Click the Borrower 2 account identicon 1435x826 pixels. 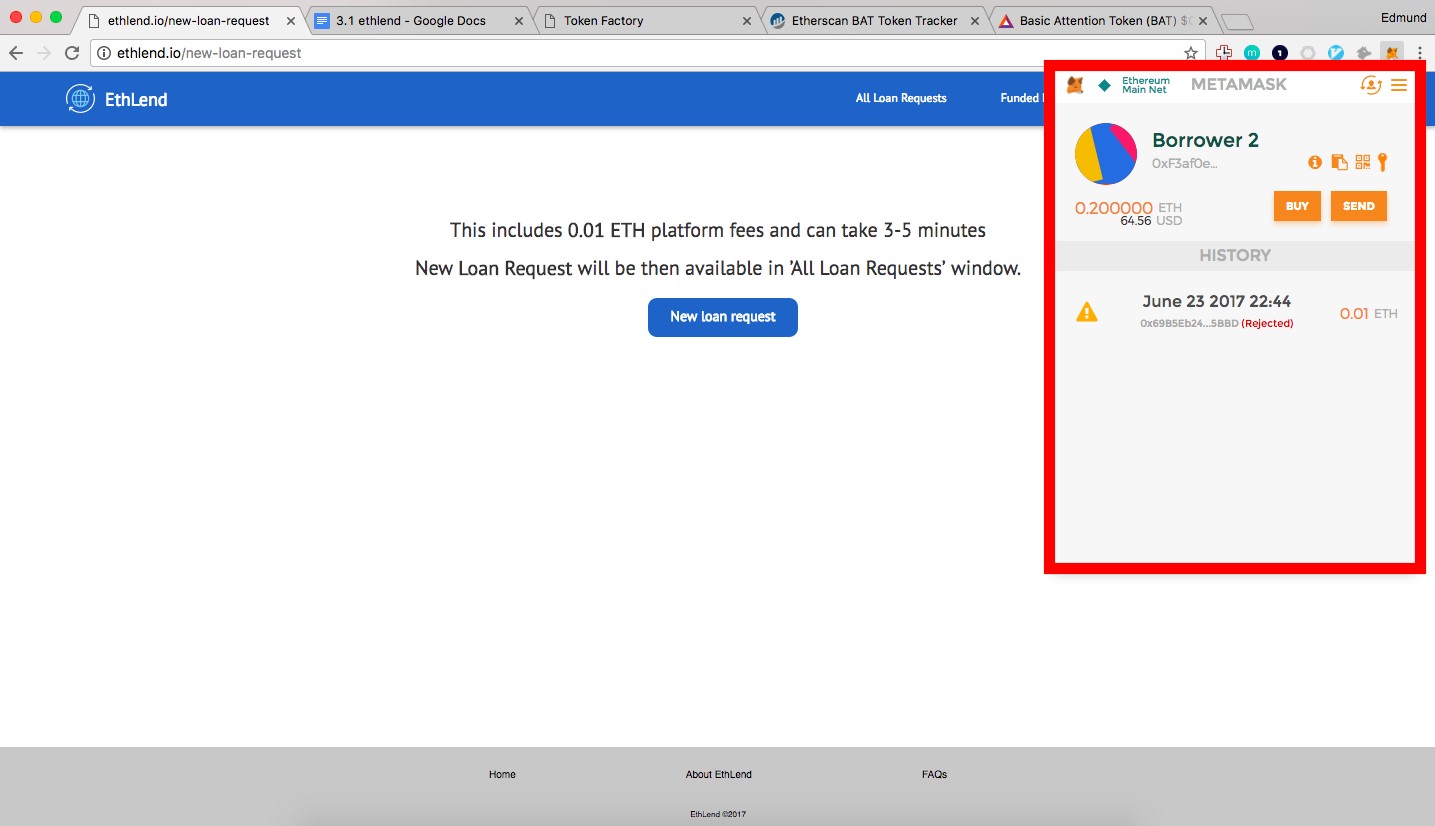(x=1106, y=154)
